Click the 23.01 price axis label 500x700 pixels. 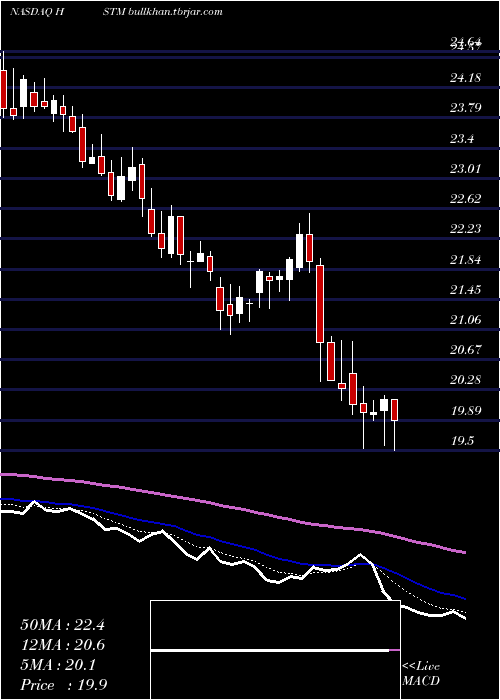[465, 169]
